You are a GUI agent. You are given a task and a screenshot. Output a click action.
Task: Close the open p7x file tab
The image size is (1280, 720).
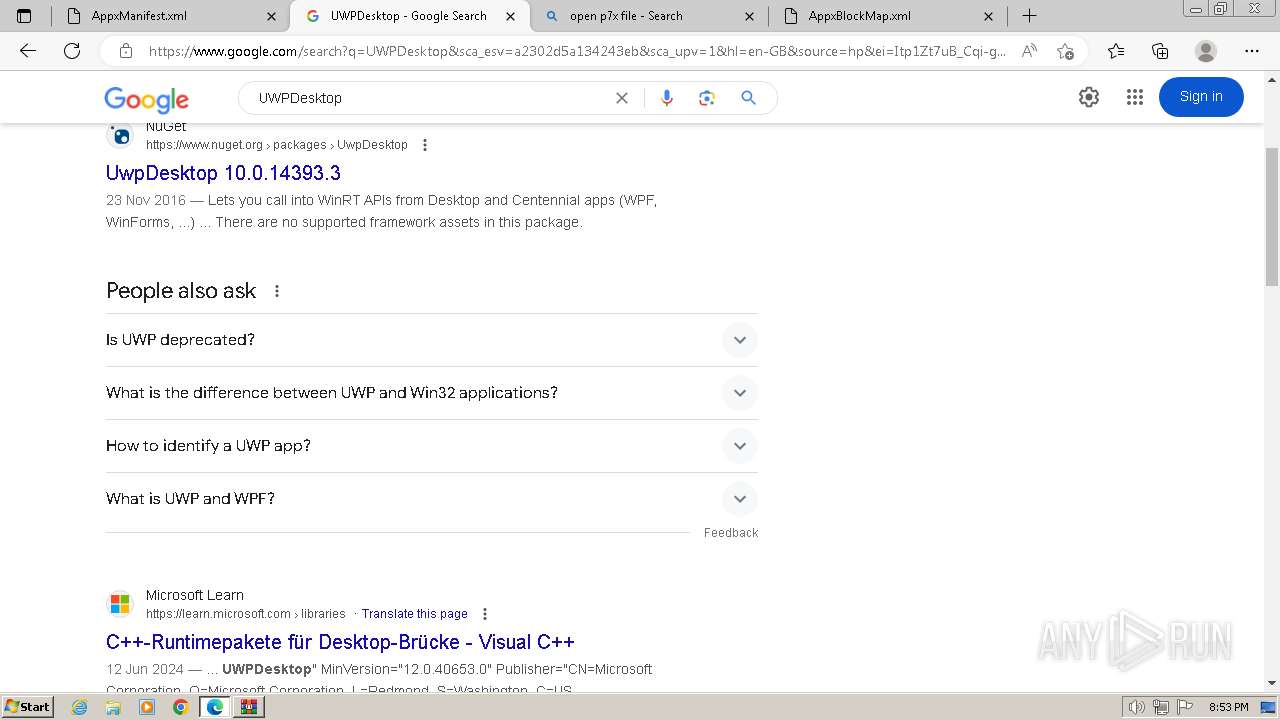point(750,16)
